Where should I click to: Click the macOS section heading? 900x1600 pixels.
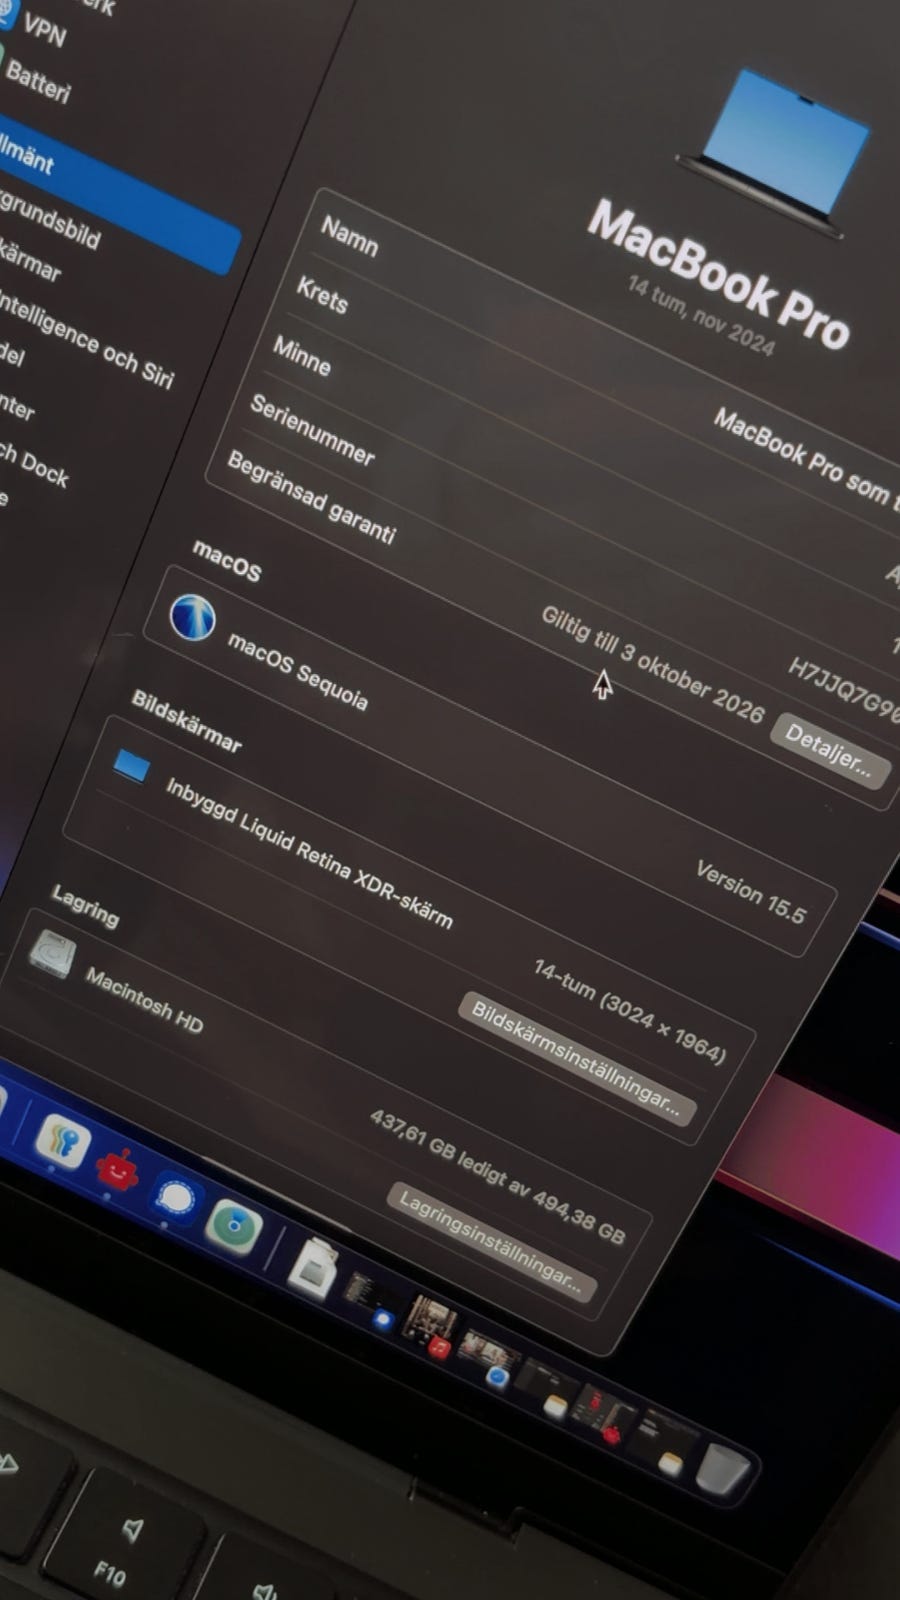(x=227, y=560)
